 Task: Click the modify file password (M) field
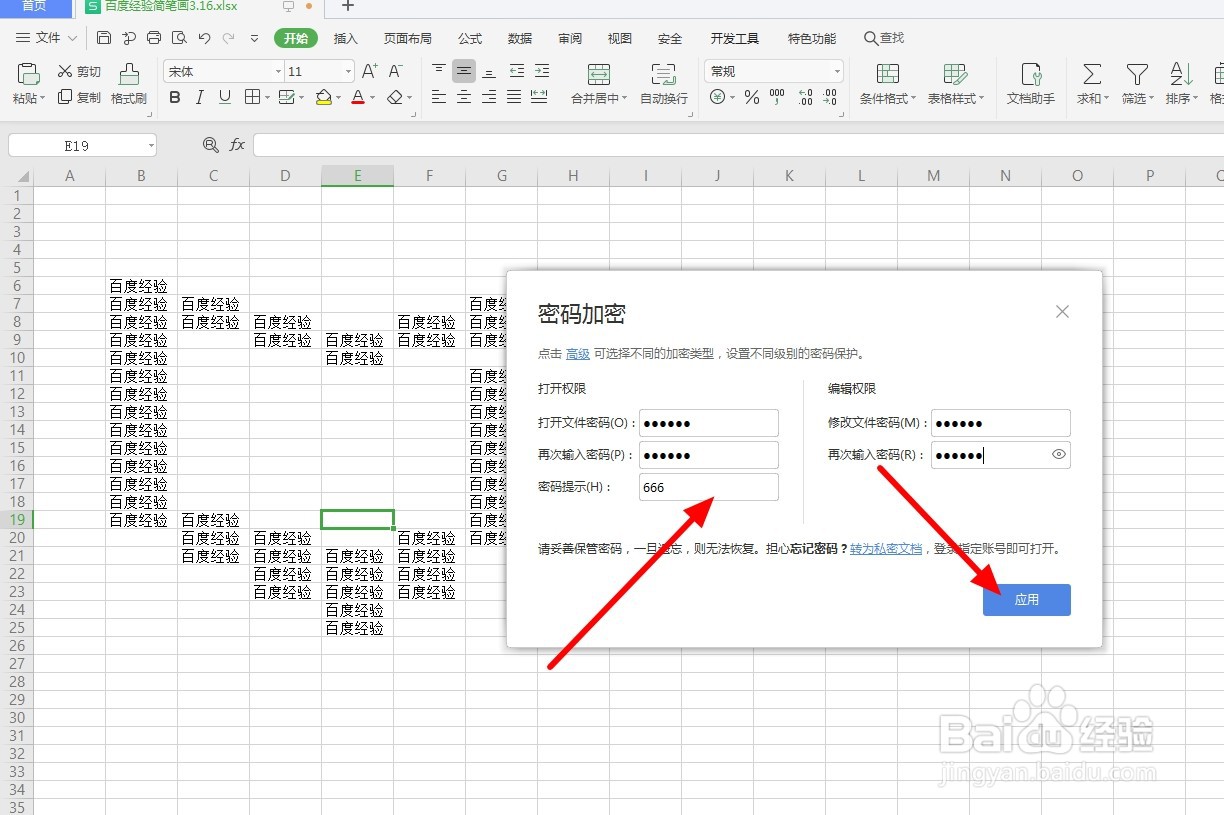point(1000,423)
